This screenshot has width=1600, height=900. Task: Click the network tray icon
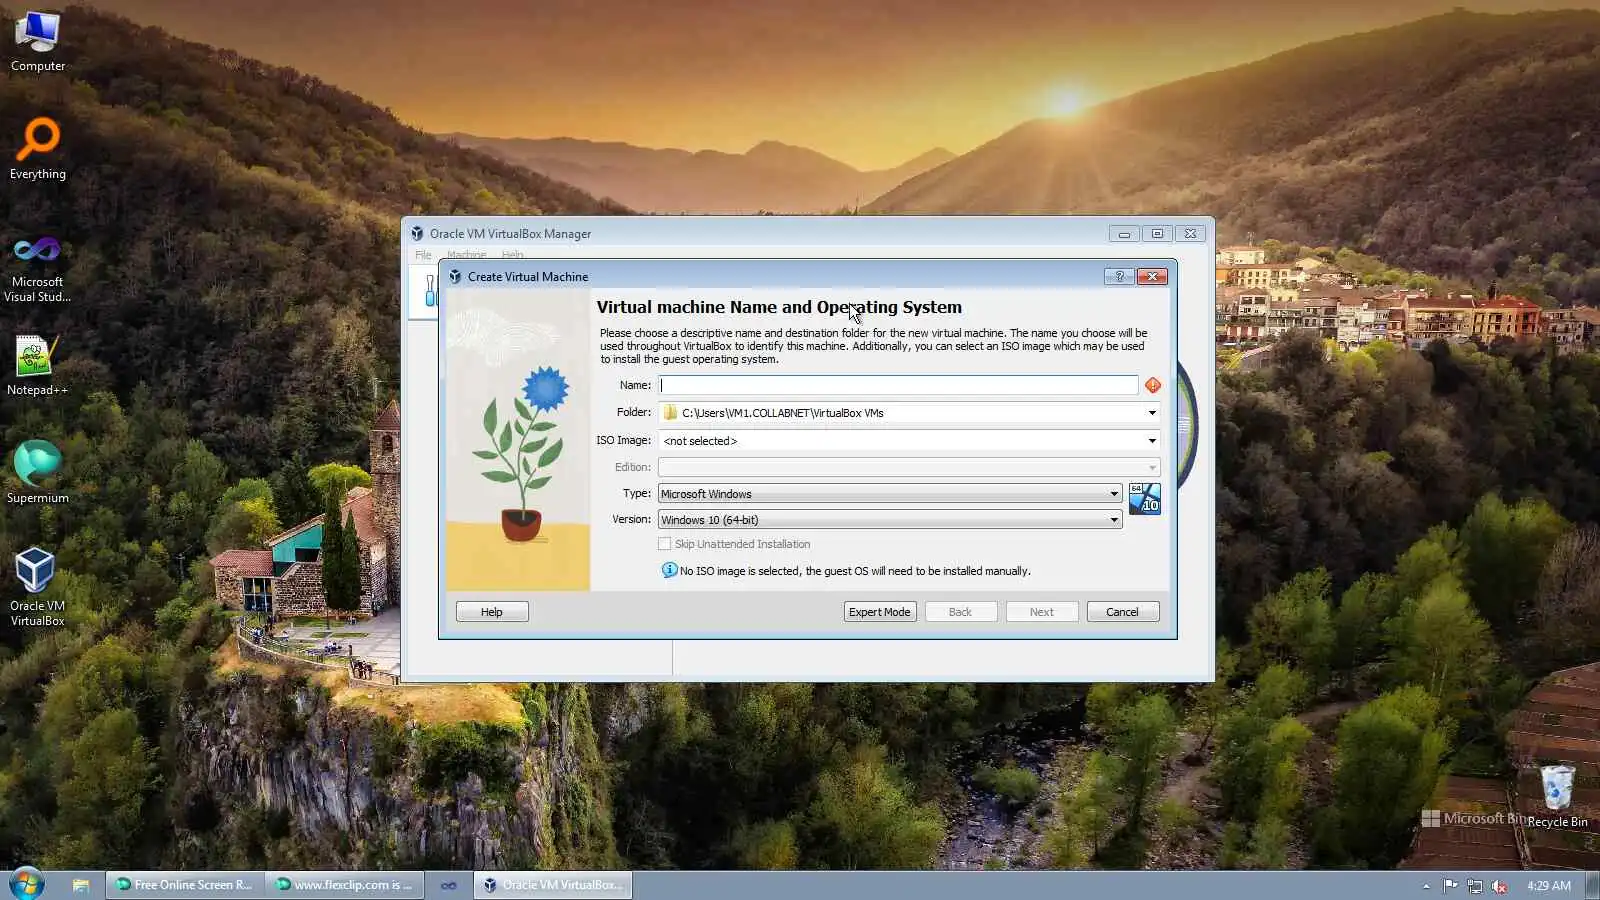tap(1475, 886)
